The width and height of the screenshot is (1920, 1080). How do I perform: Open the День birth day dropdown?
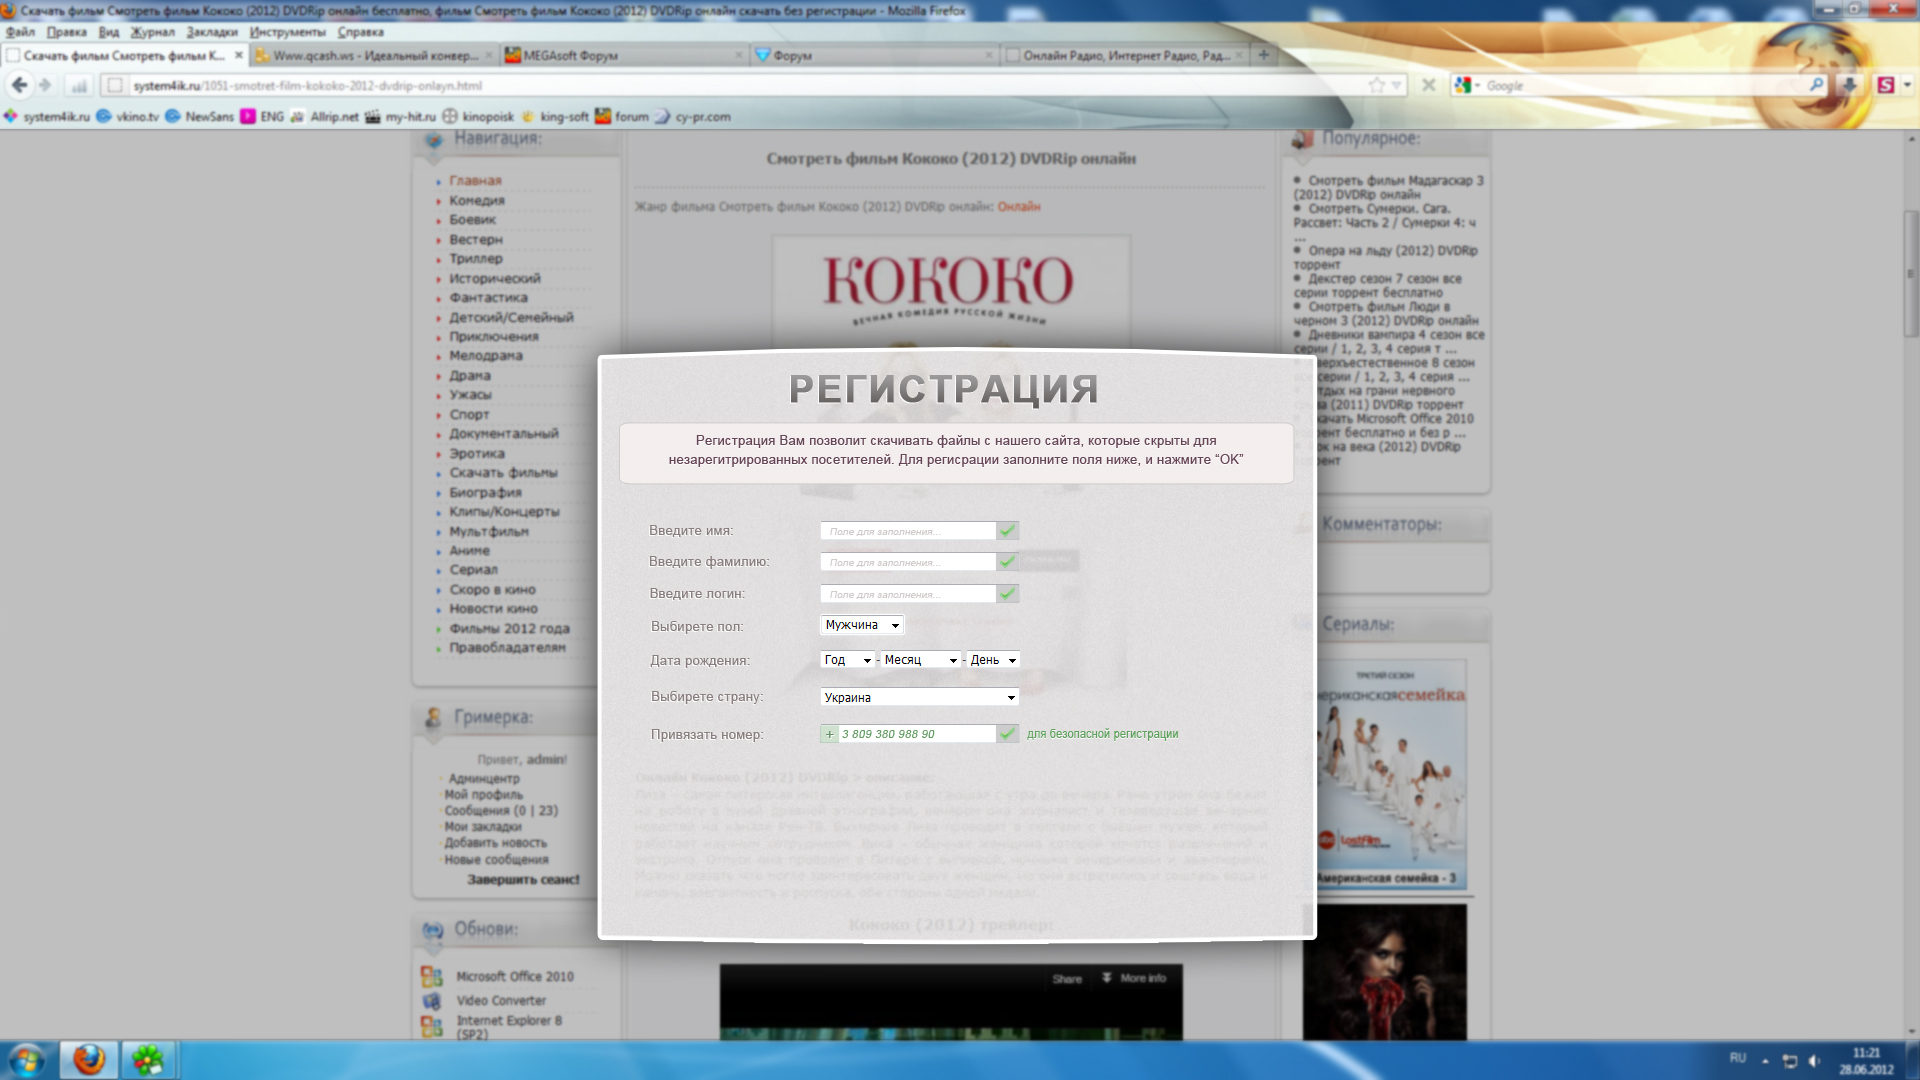(993, 660)
